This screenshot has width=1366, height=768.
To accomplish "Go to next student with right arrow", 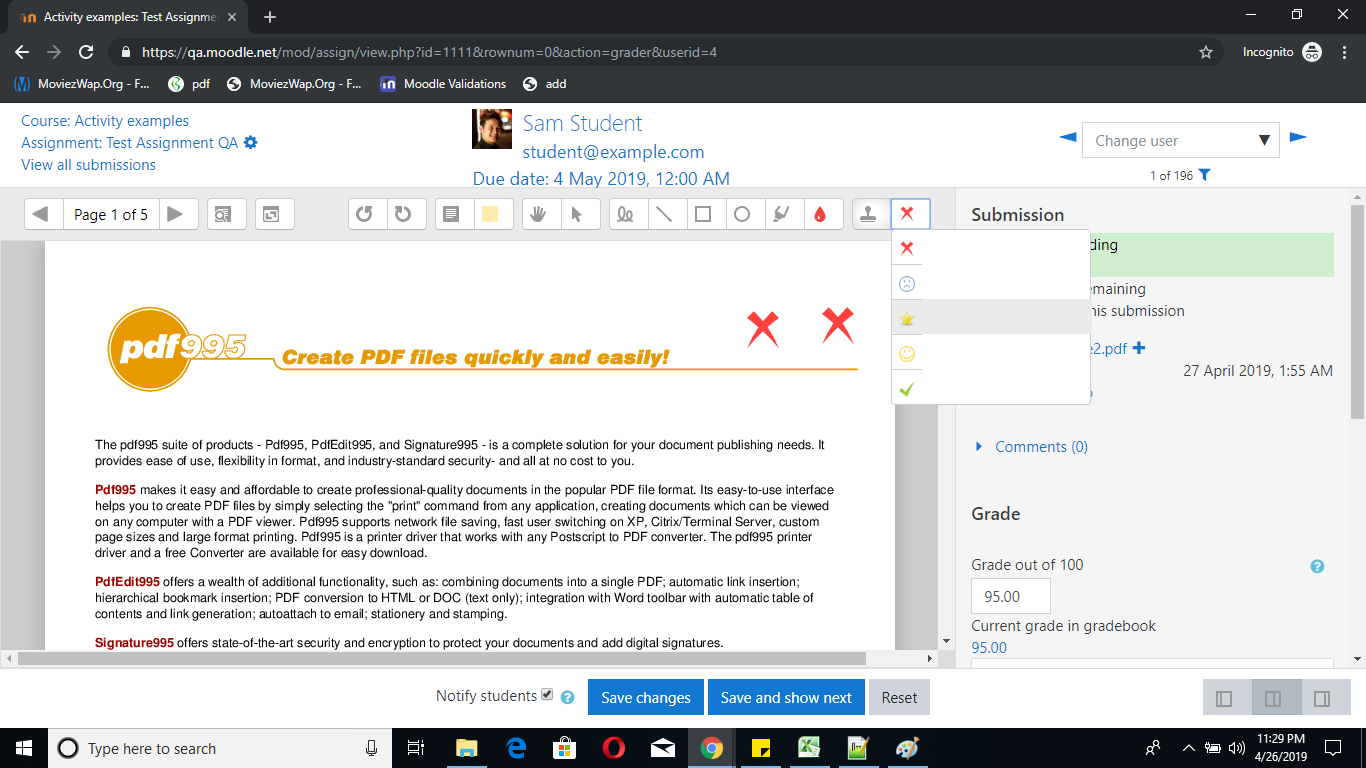I will [x=1298, y=137].
